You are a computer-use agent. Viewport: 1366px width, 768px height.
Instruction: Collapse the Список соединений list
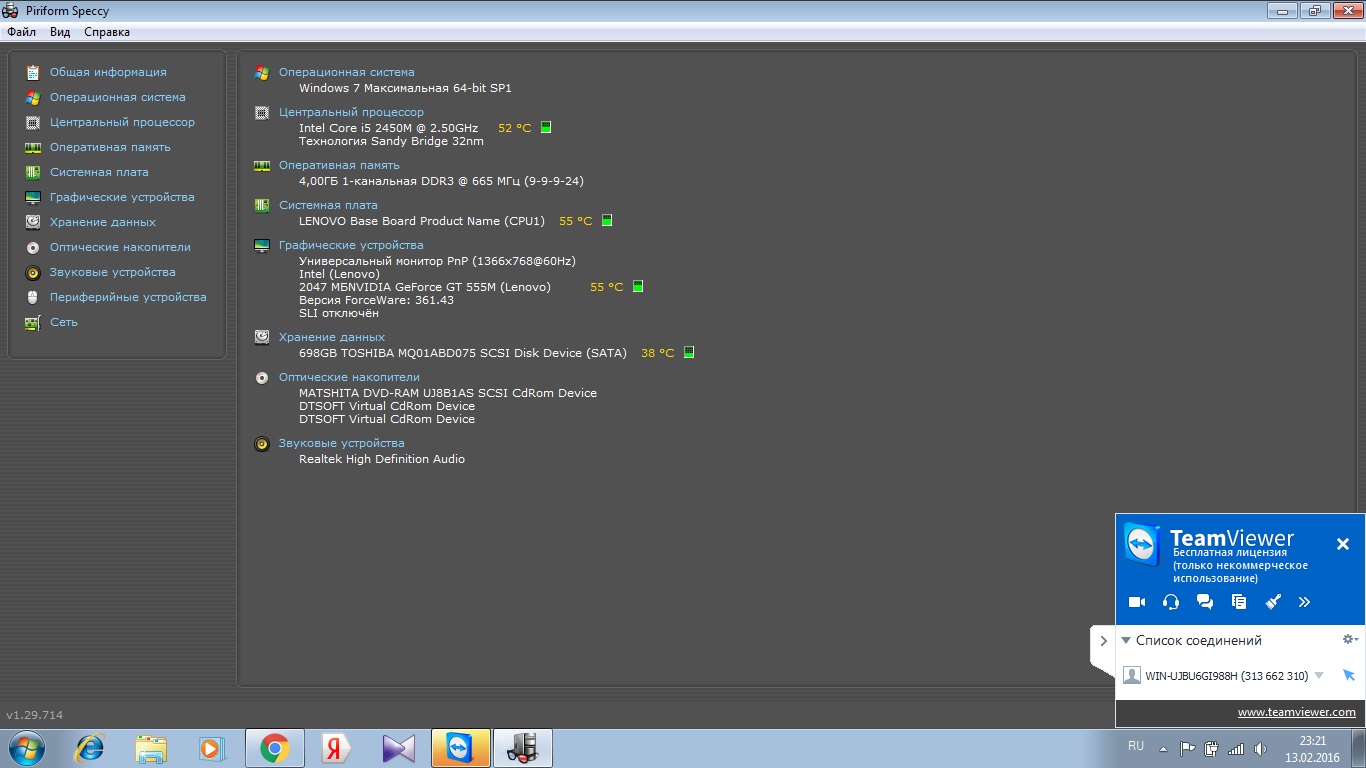[x=1126, y=640]
